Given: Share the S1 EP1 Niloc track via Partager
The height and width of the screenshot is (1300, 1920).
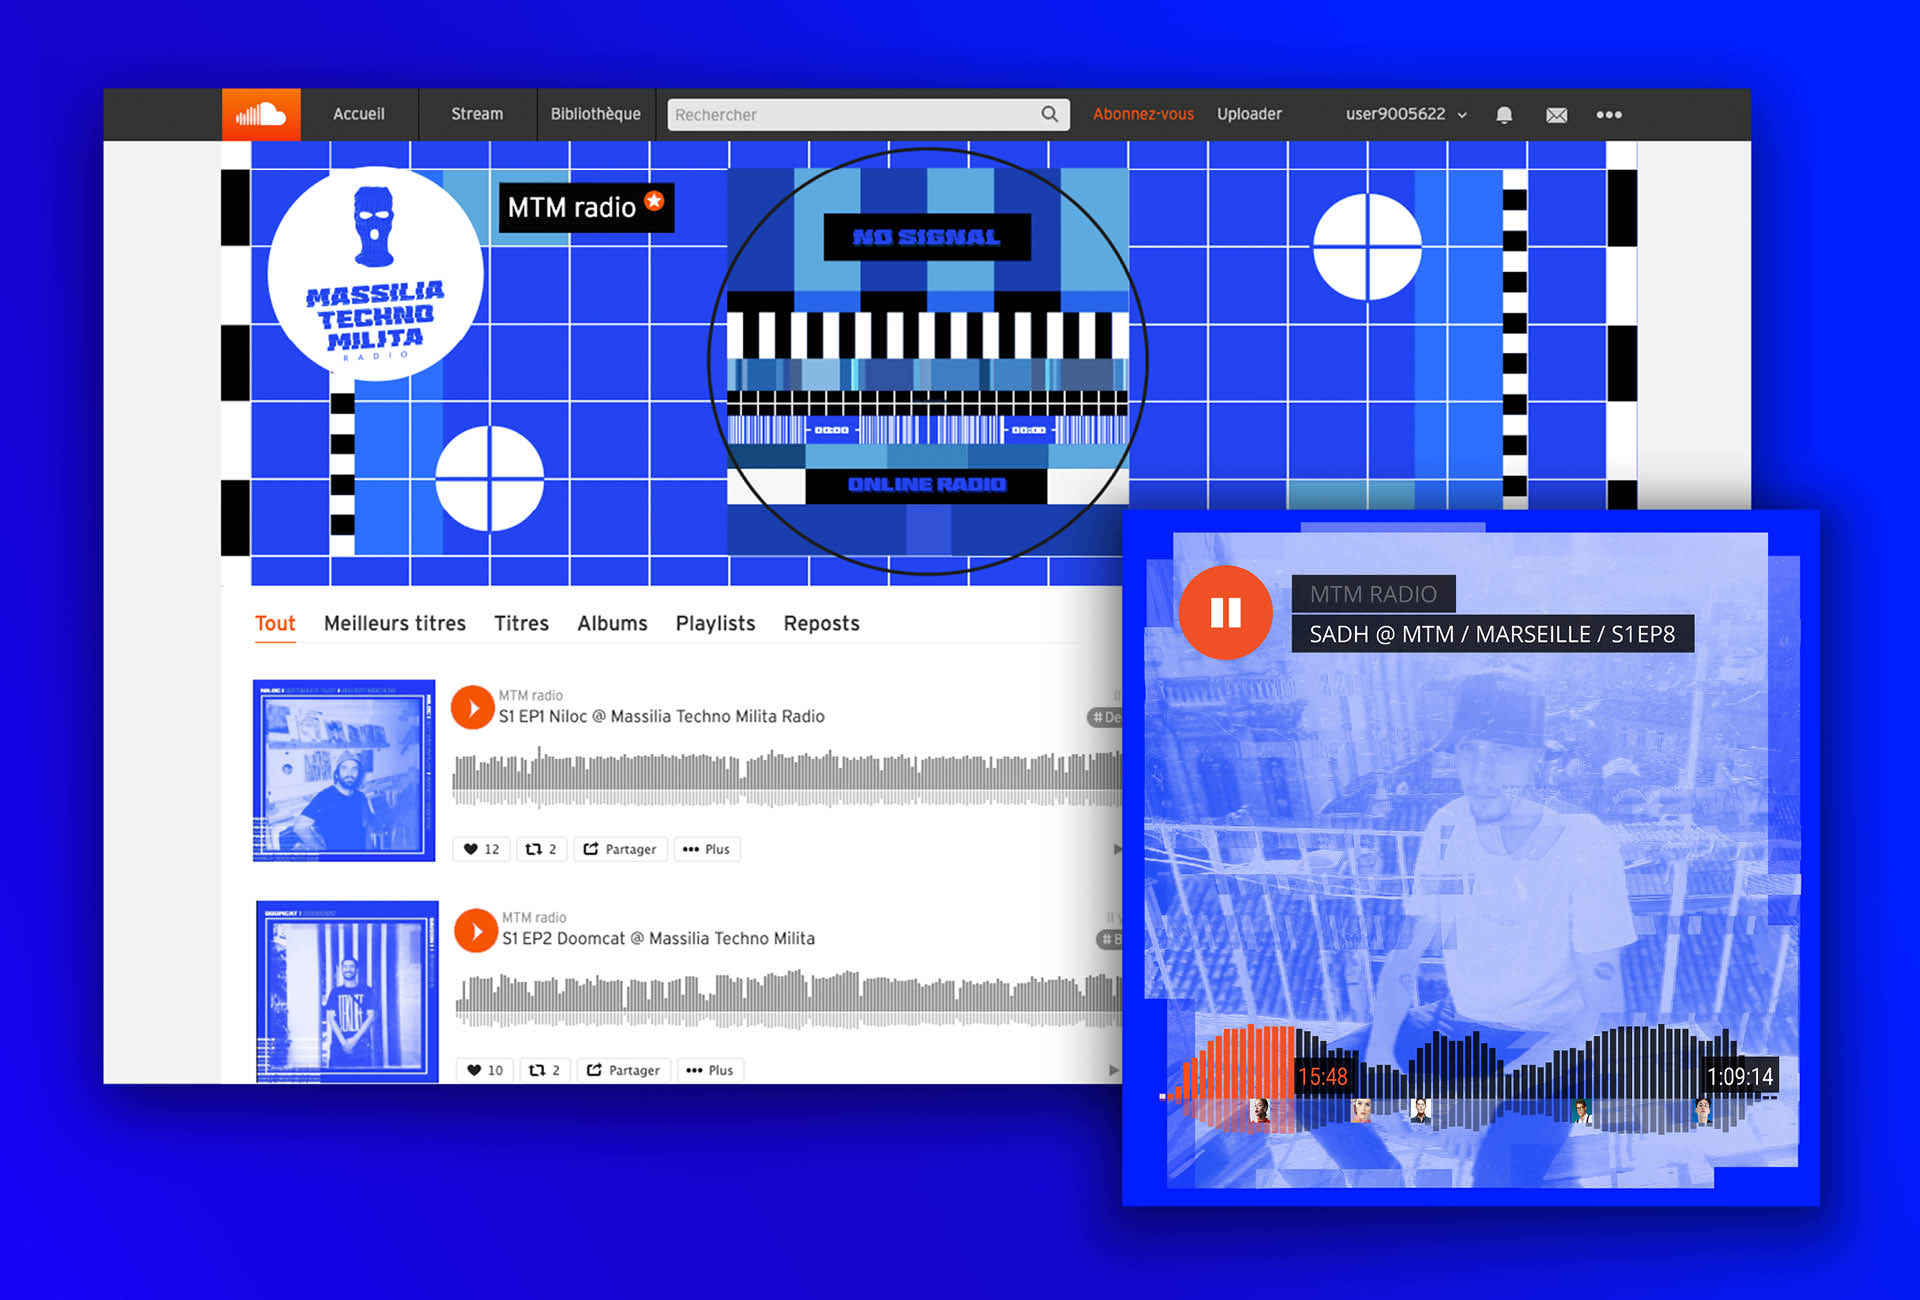Looking at the screenshot, I should coord(620,849).
